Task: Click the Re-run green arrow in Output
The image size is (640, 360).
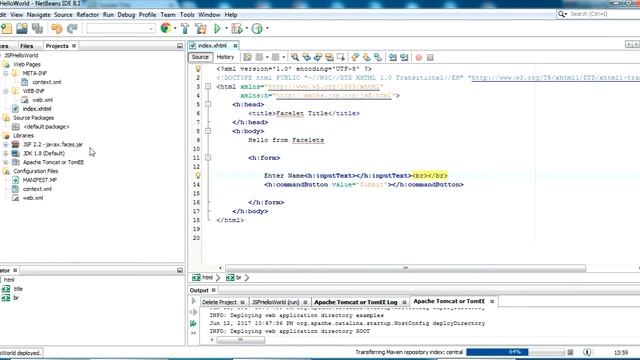Action: [193, 301]
